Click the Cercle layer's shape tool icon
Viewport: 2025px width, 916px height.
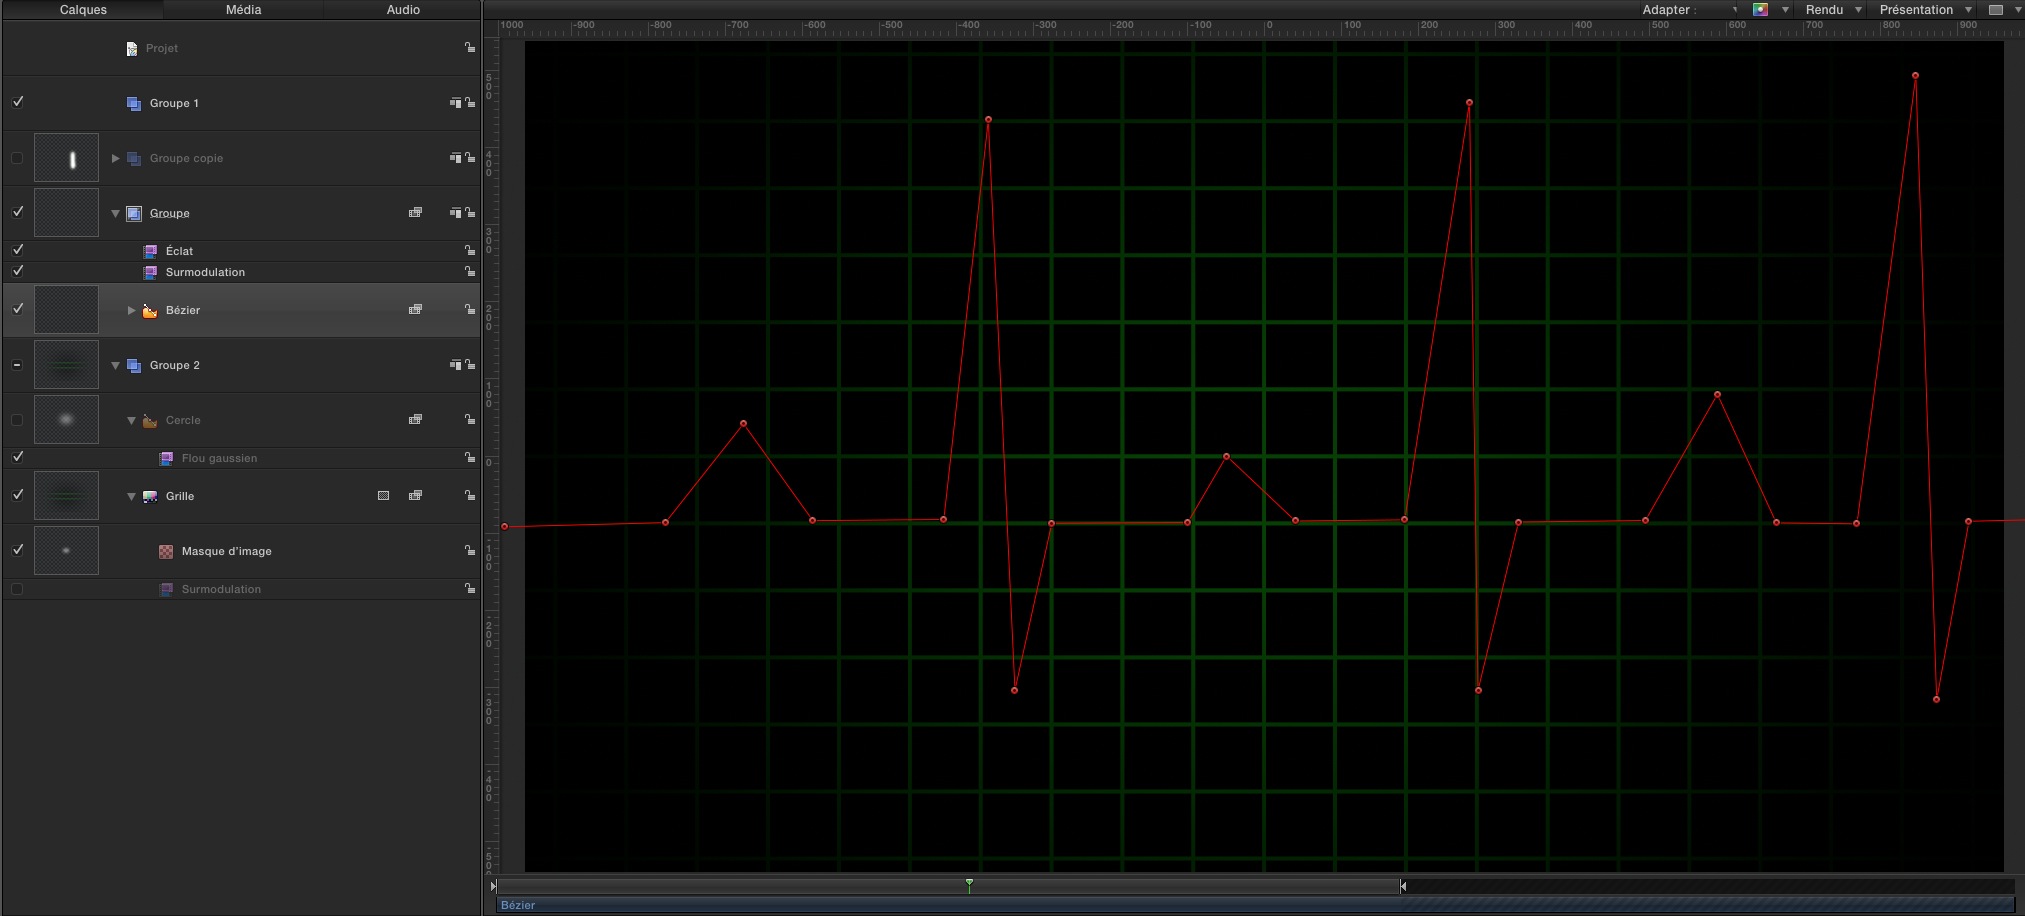149,420
